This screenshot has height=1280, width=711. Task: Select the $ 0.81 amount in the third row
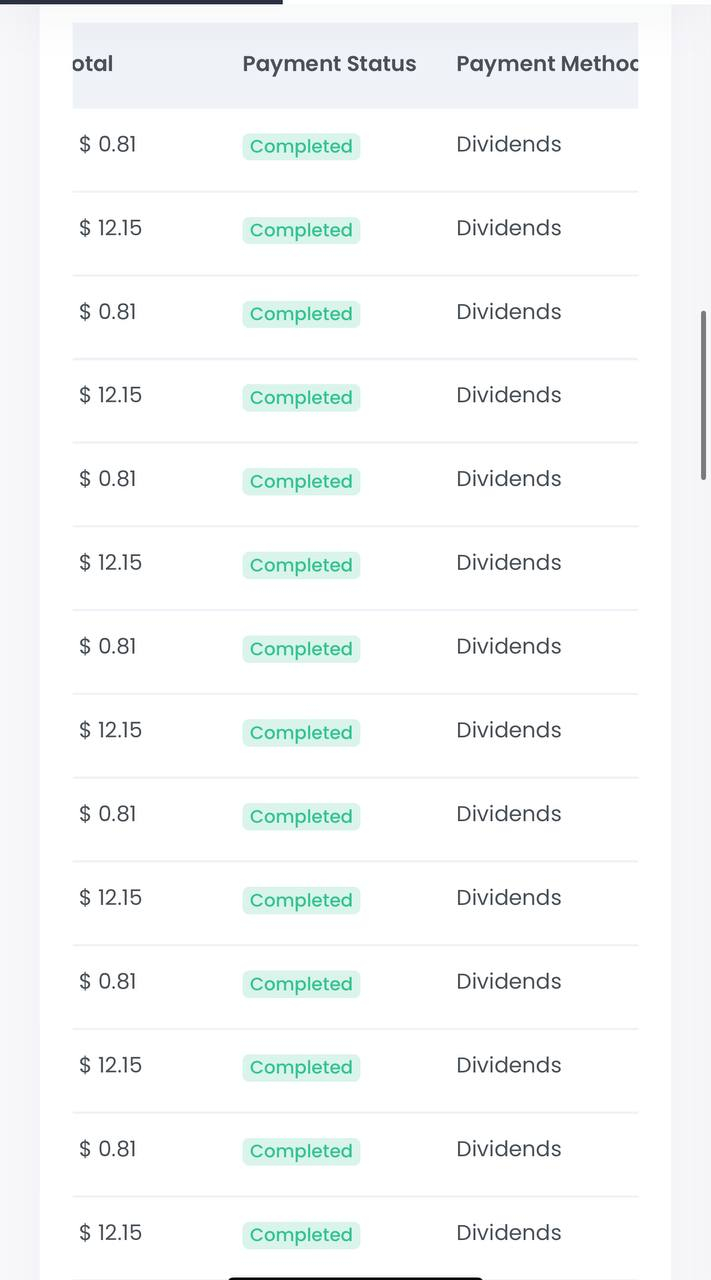click(108, 312)
